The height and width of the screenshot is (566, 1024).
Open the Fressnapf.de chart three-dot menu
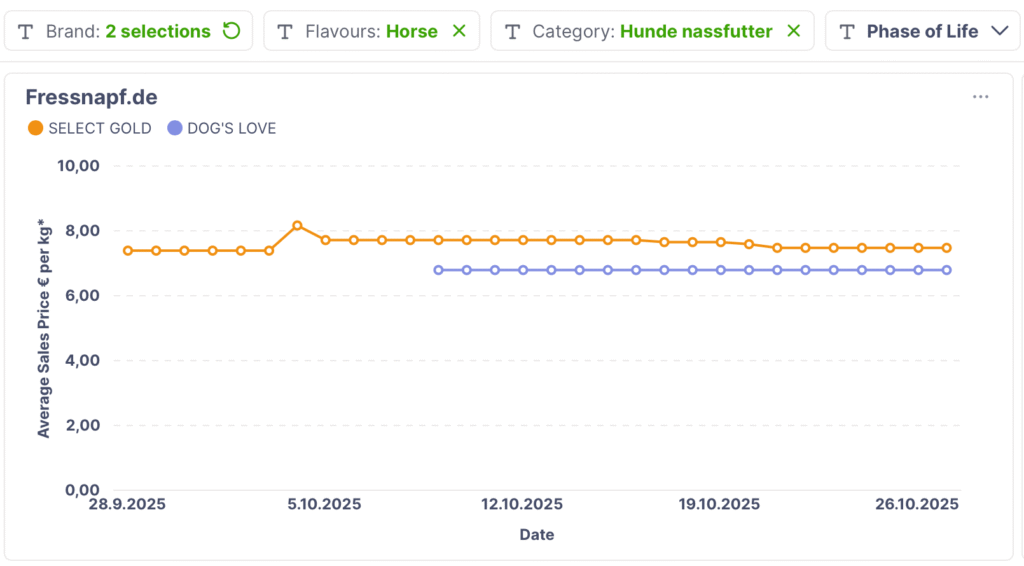(x=980, y=97)
